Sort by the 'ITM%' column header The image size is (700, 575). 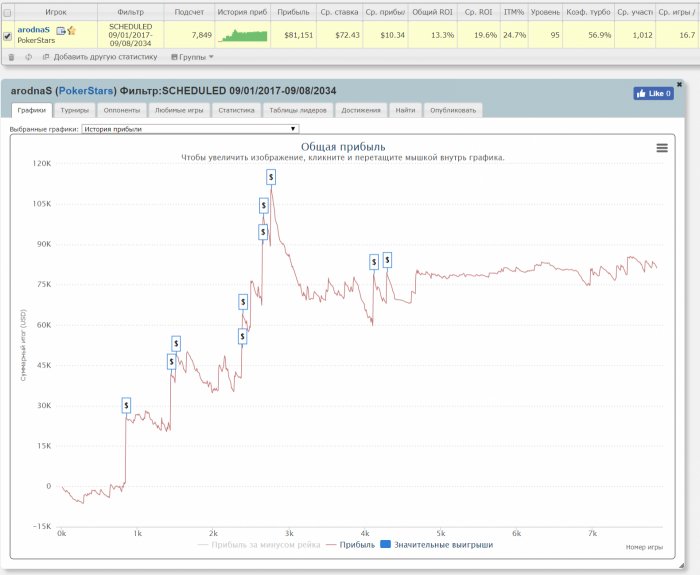(x=514, y=12)
